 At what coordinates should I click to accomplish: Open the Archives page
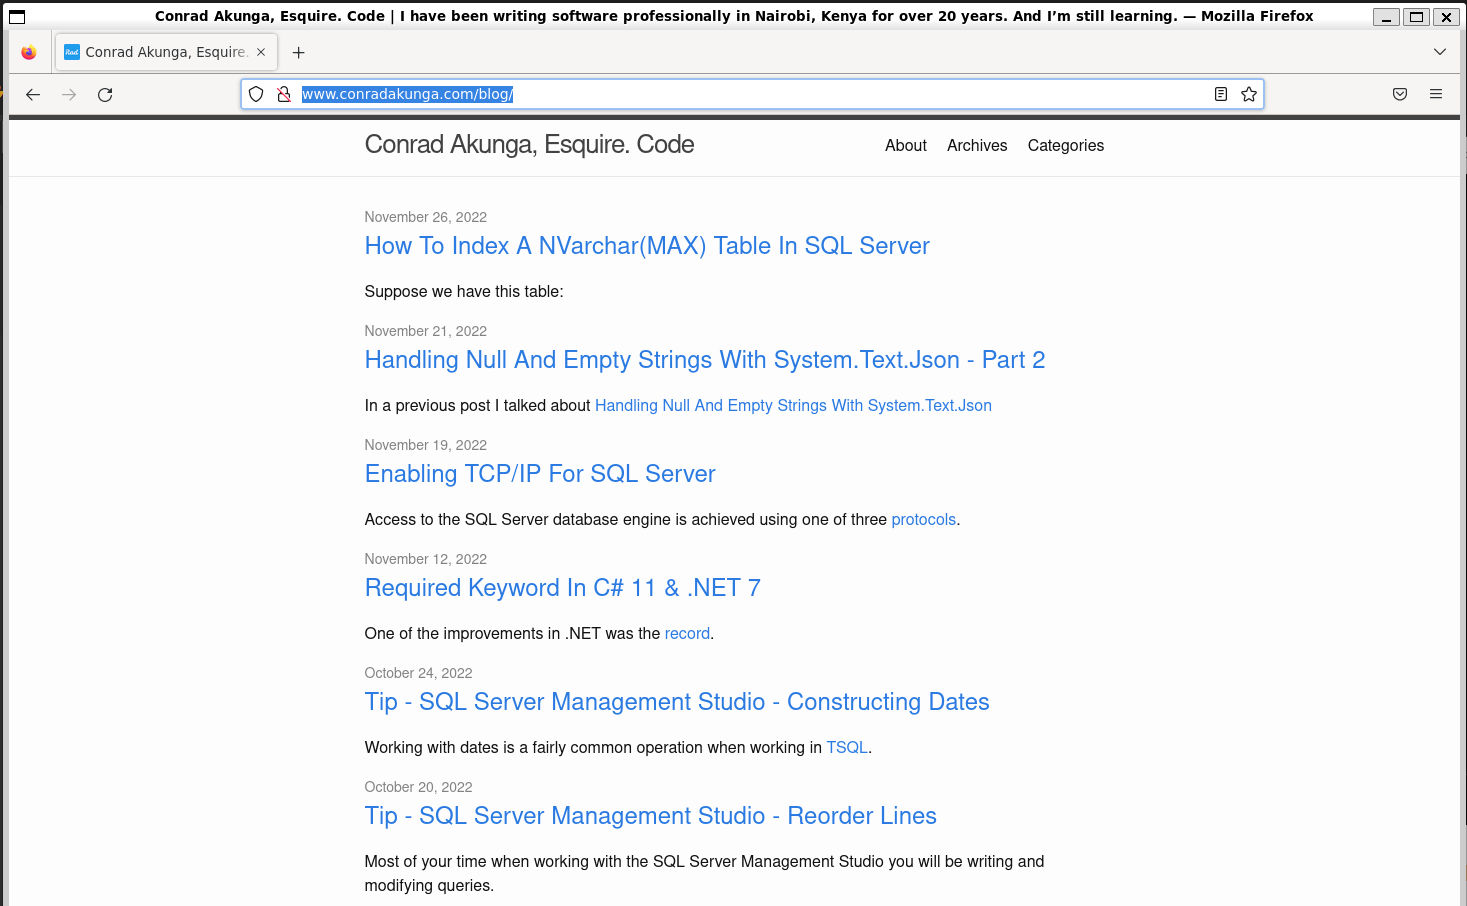coord(977,145)
